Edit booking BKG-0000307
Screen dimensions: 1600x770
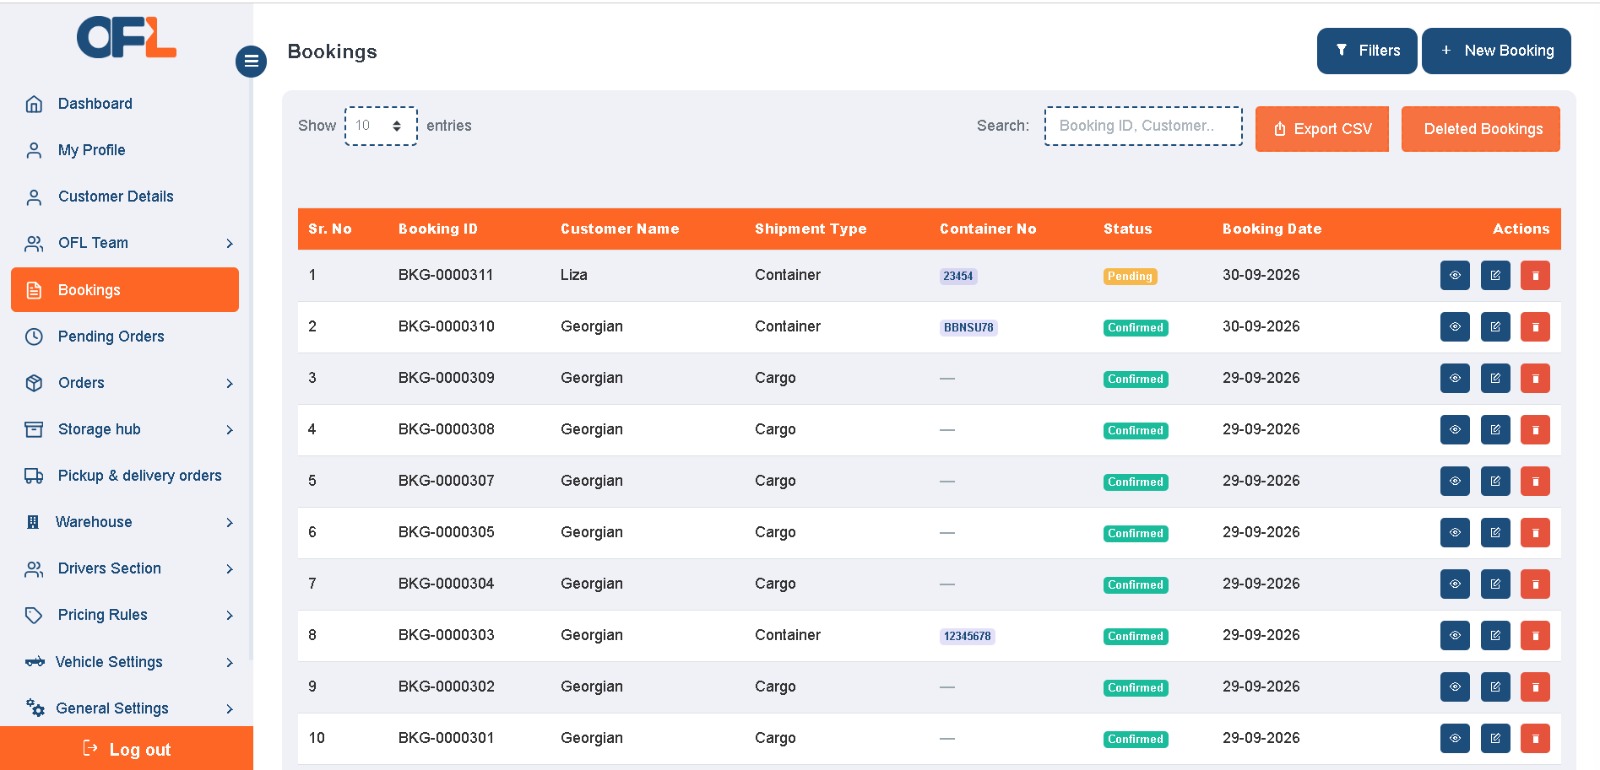tap(1495, 481)
